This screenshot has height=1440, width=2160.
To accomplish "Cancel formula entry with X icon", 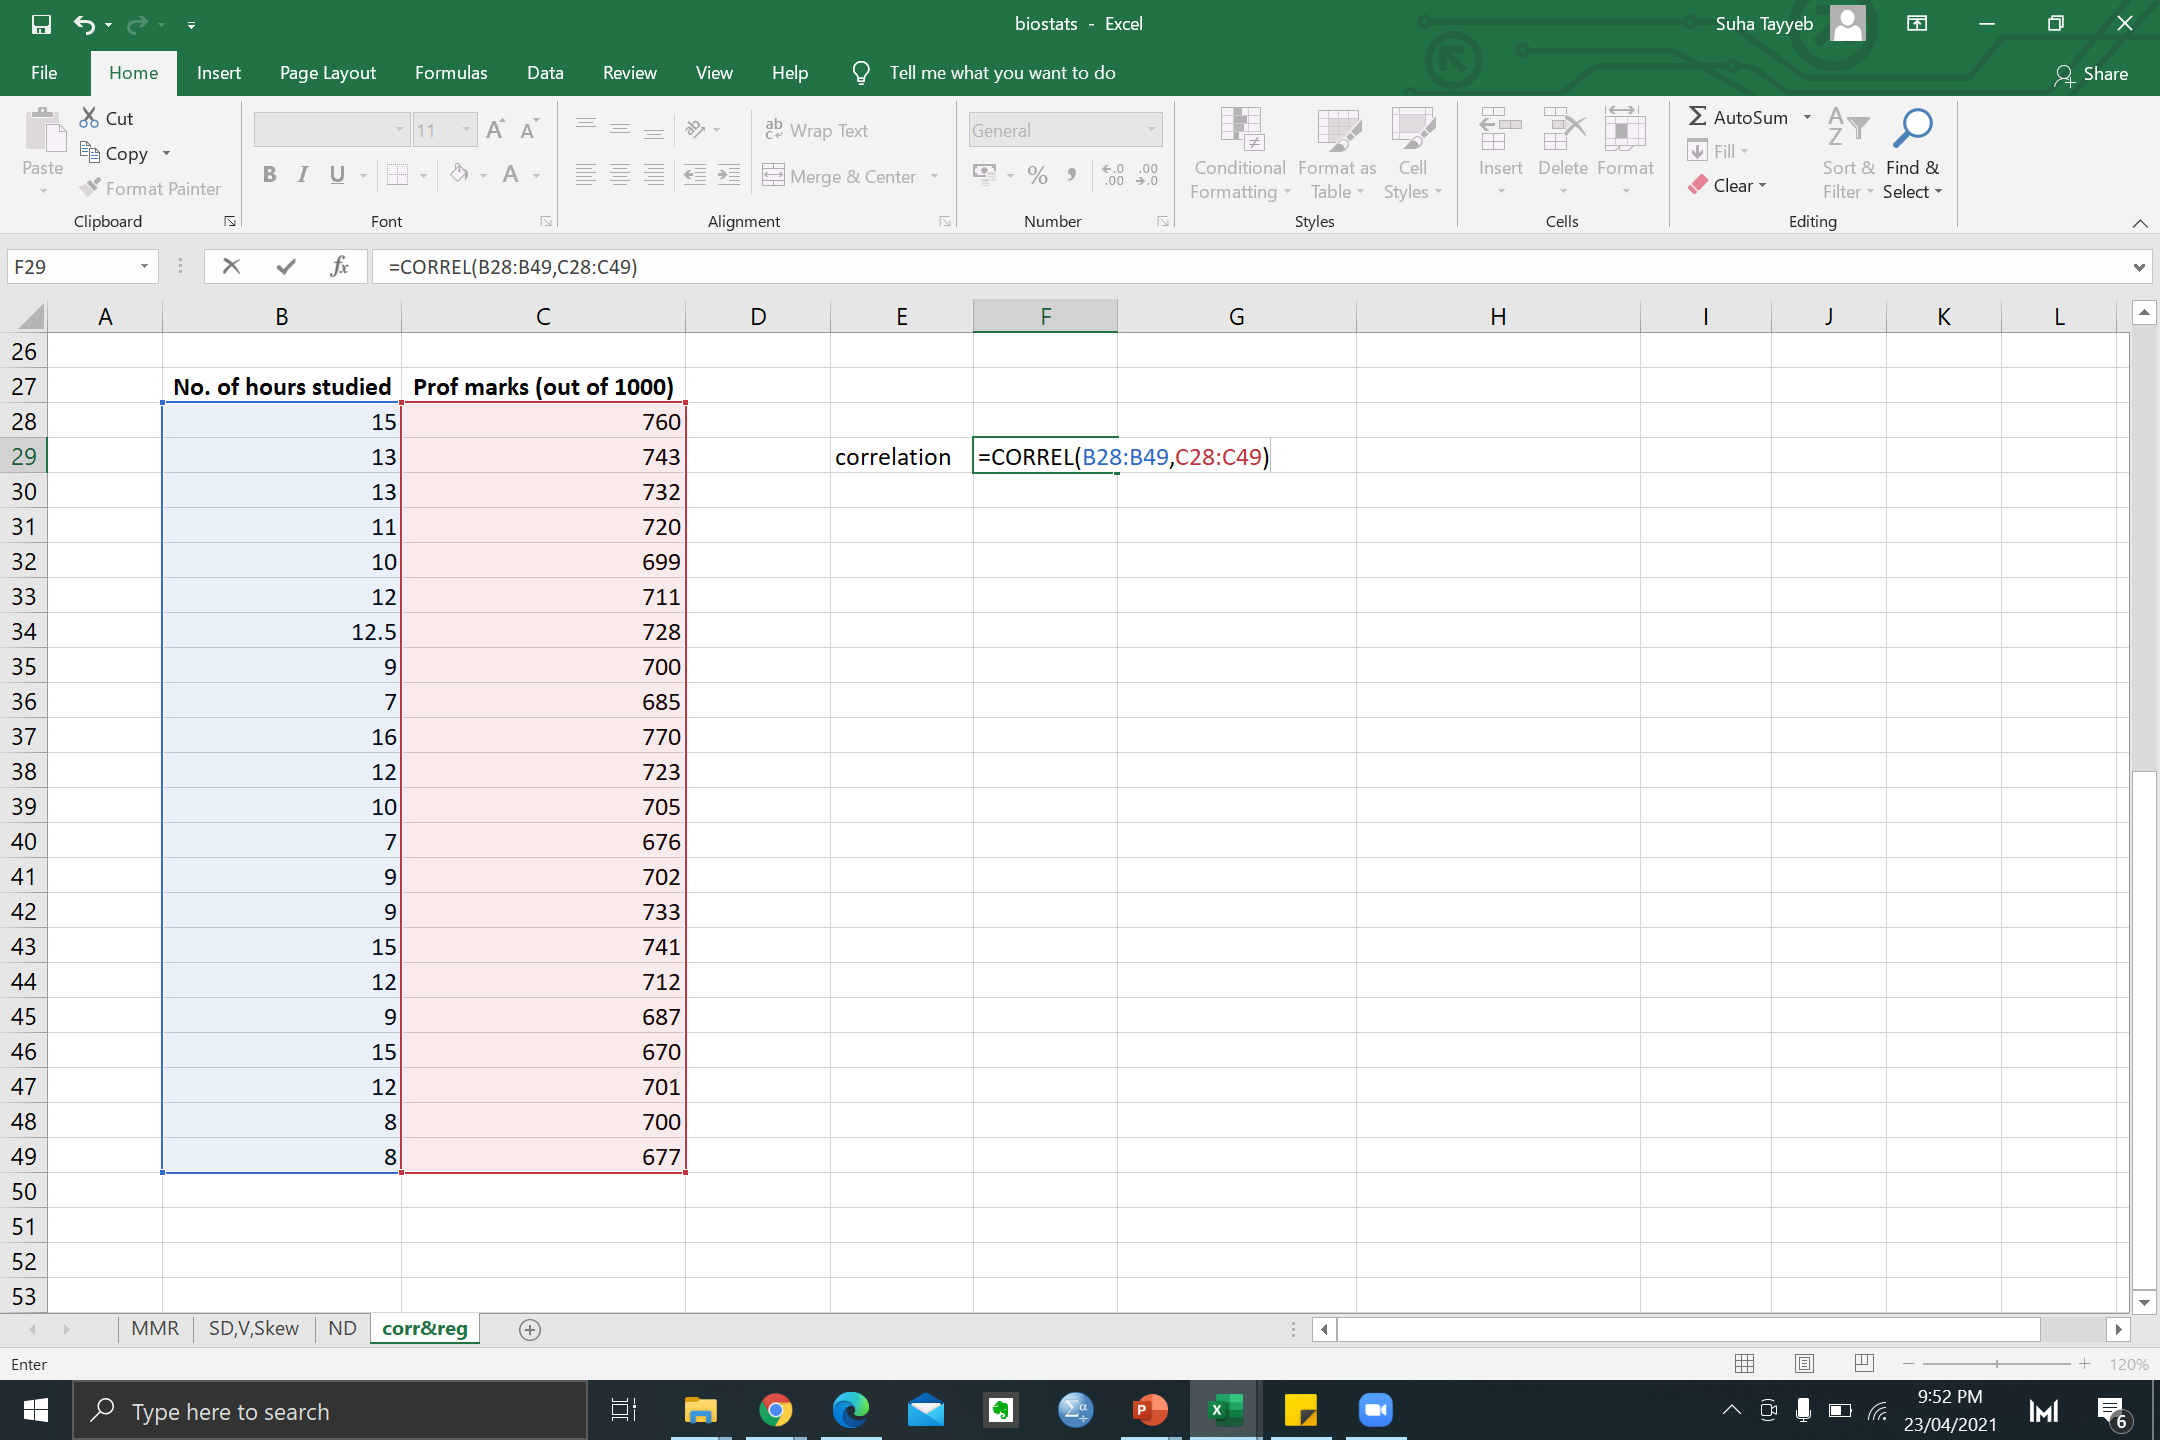I will tap(231, 266).
